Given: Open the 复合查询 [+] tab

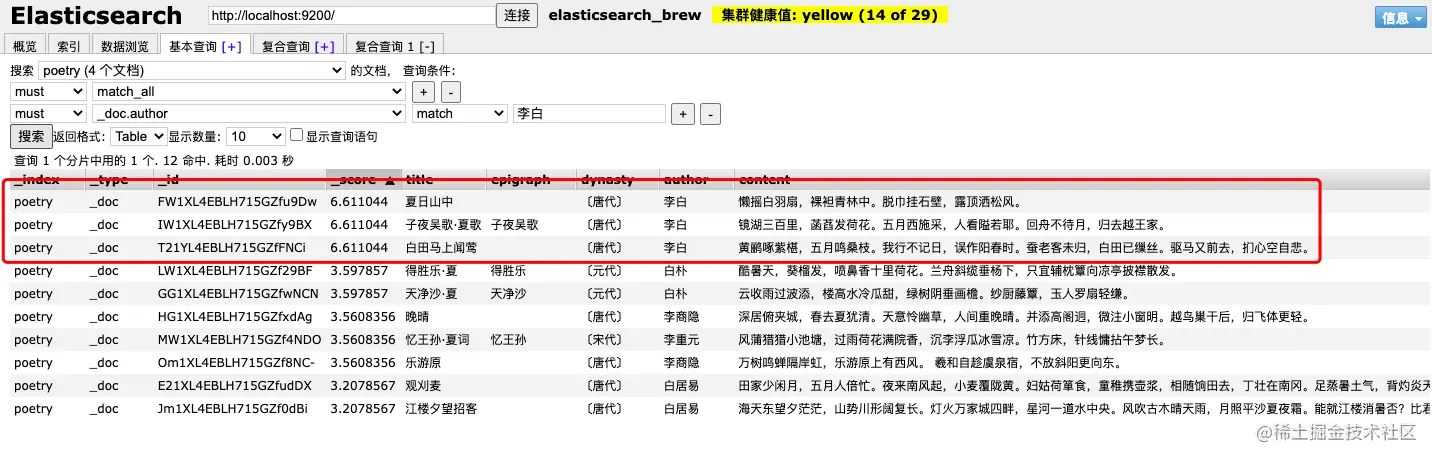Looking at the screenshot, I should [x=297, y=46].
